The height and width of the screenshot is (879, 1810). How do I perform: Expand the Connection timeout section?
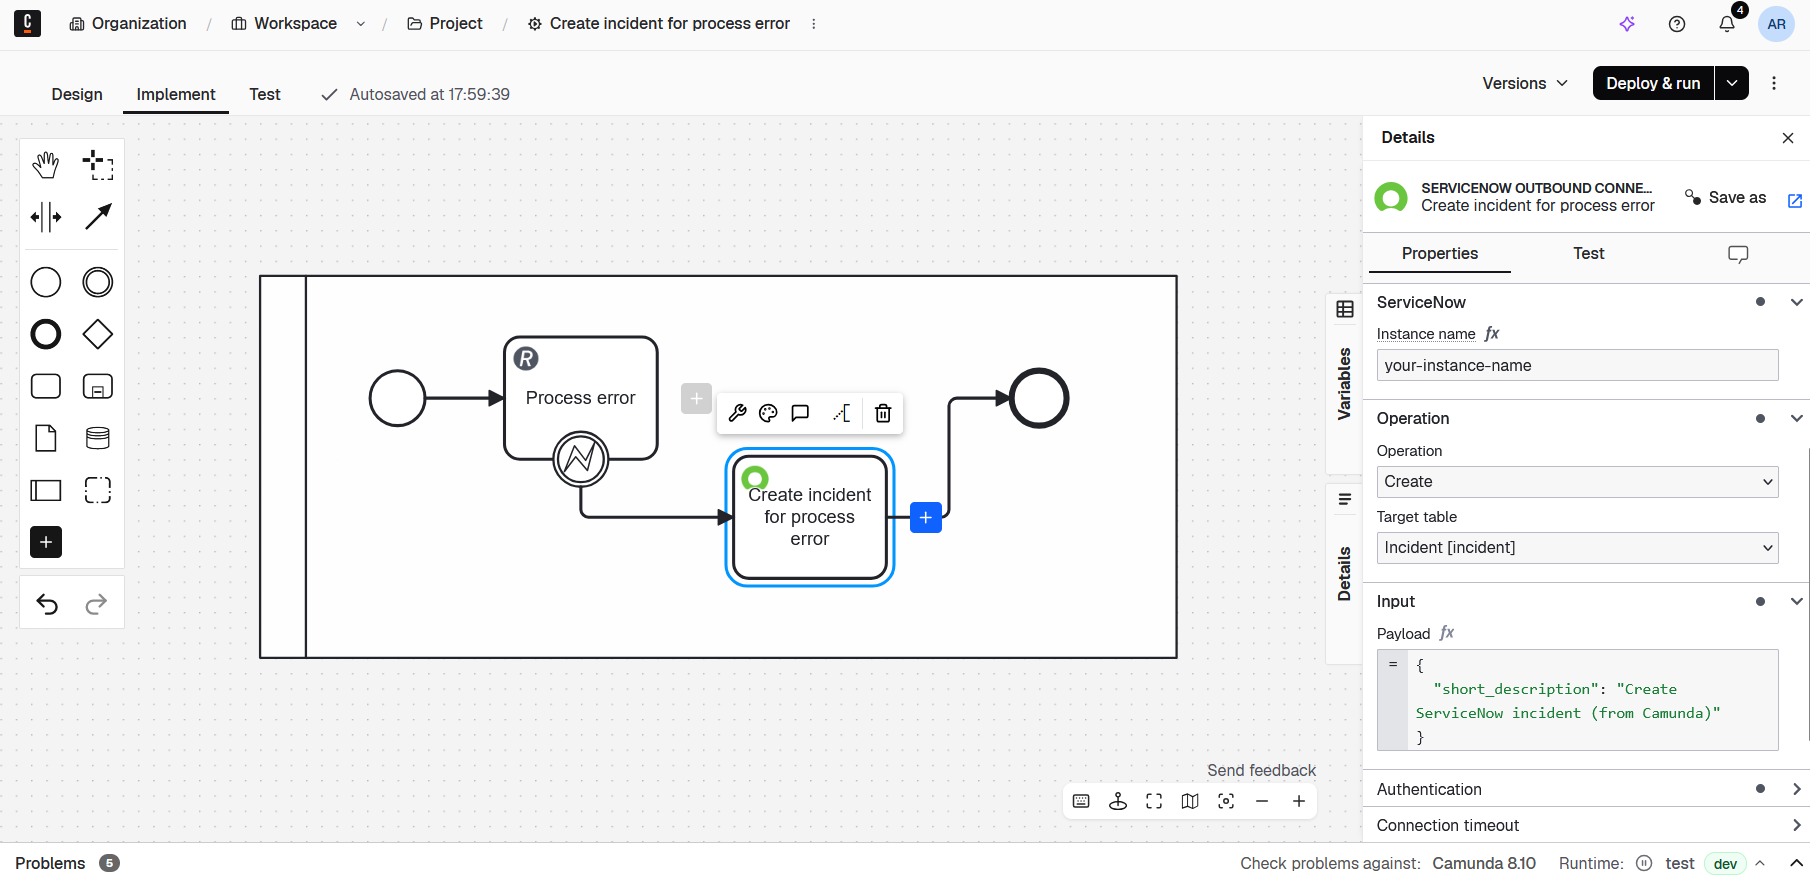tap(1796, 825)
